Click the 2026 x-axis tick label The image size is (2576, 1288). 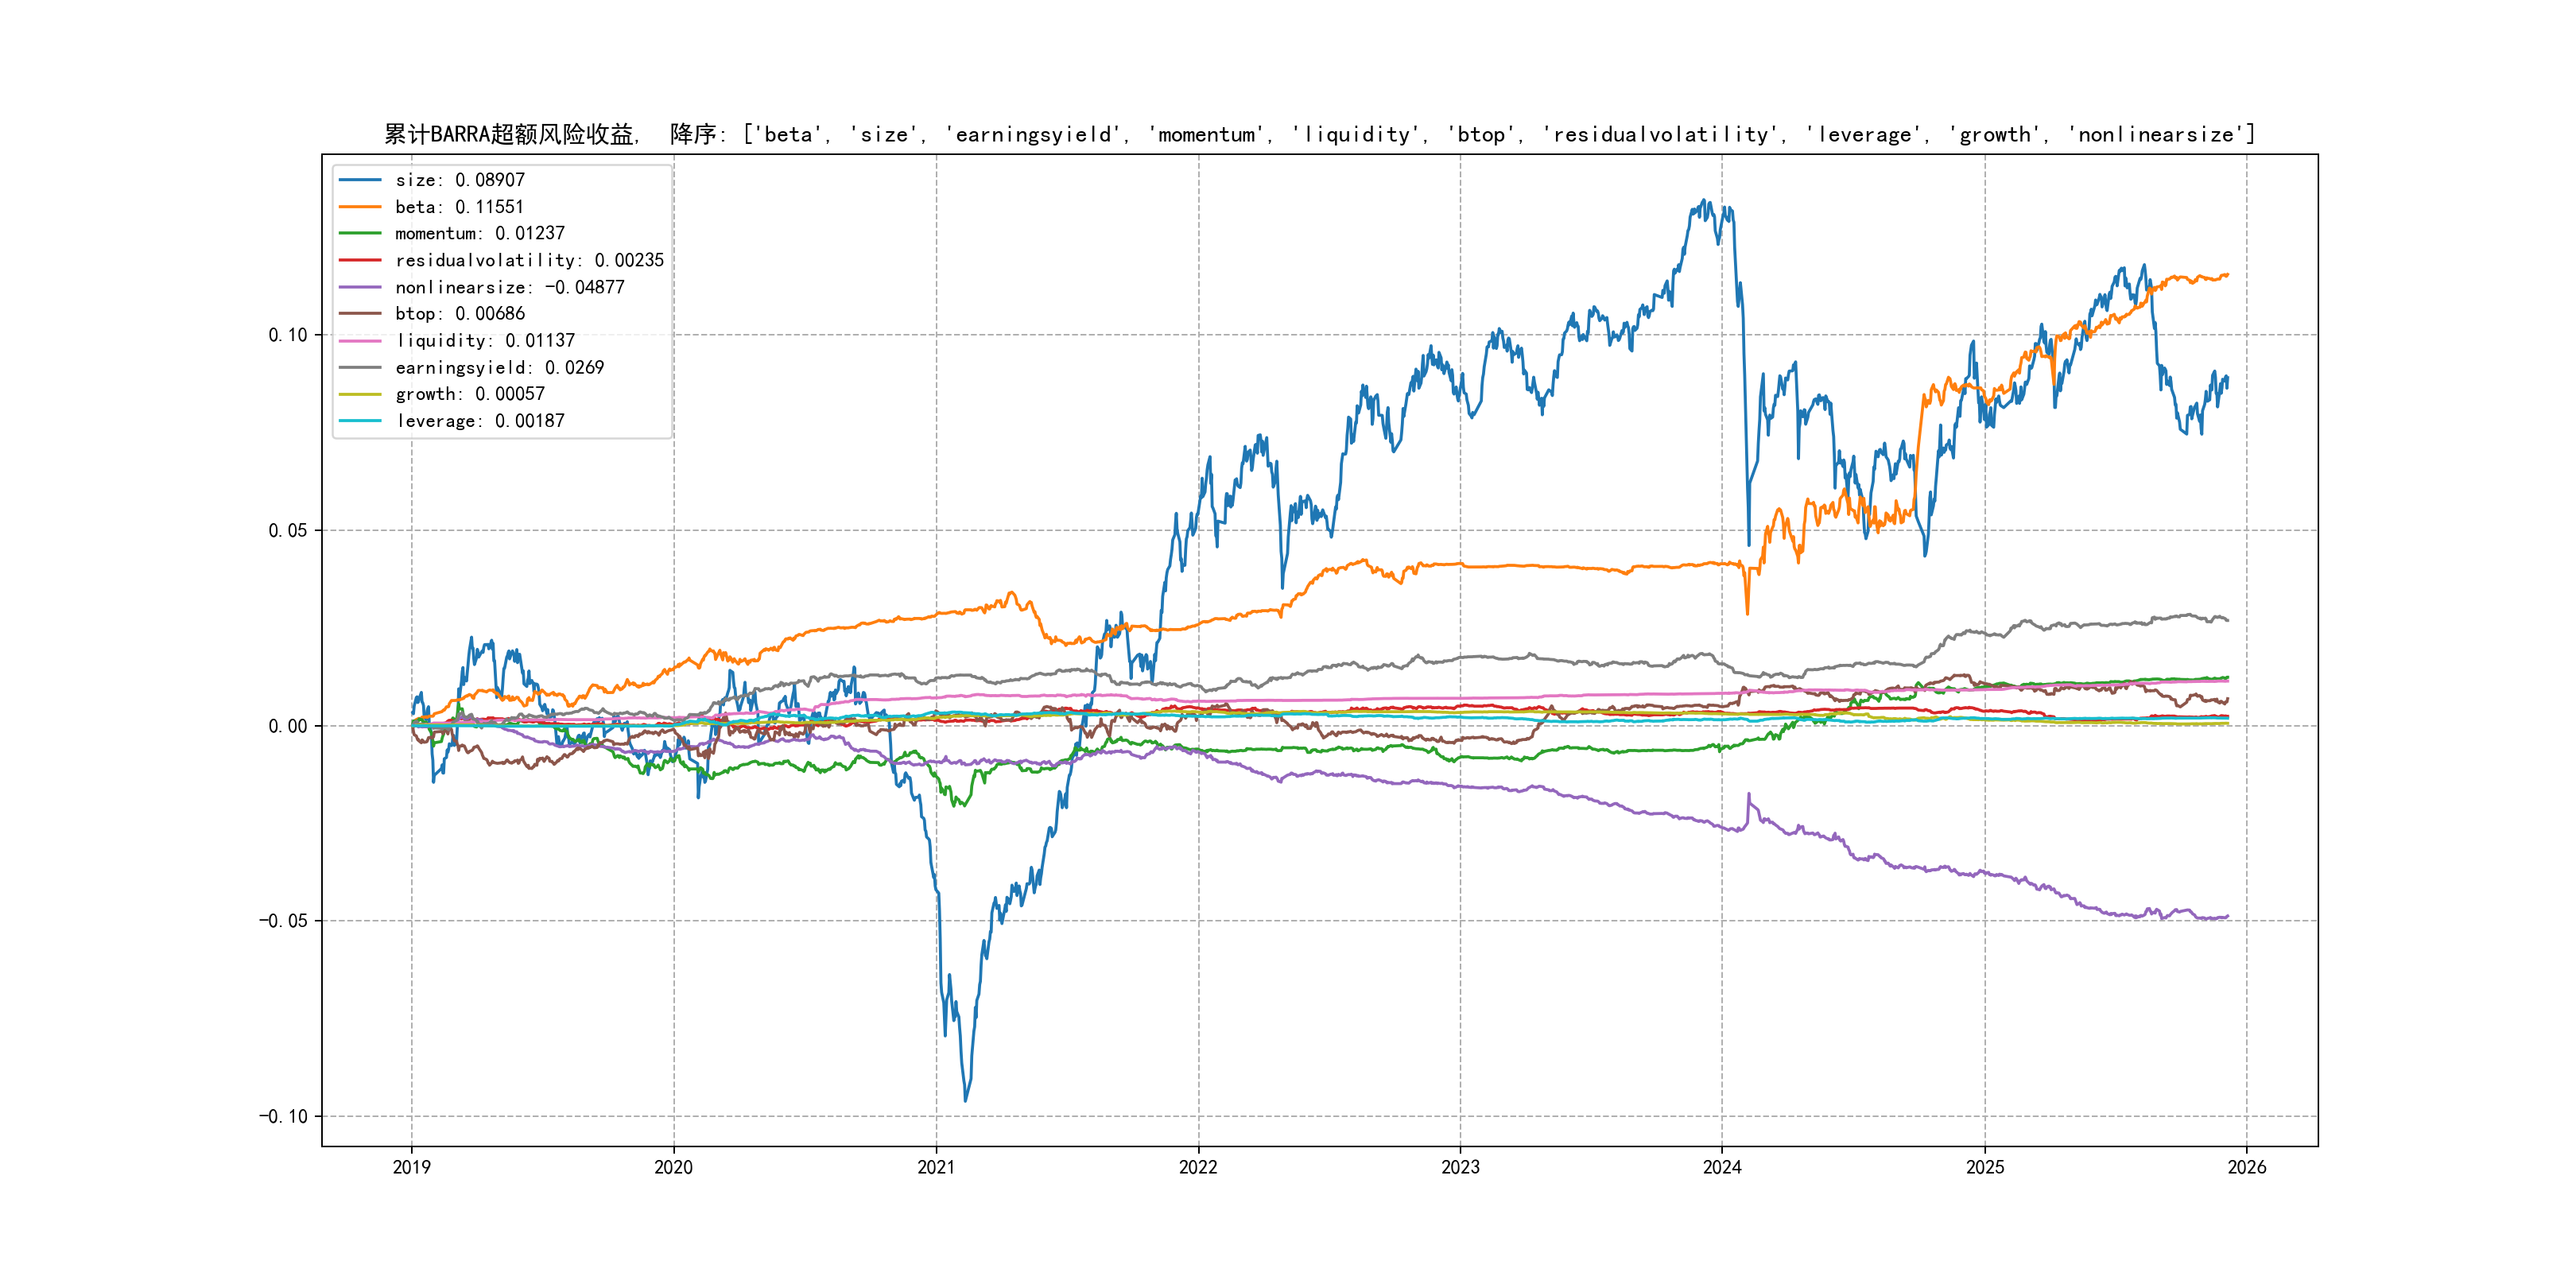(x=2247, y=1167)
